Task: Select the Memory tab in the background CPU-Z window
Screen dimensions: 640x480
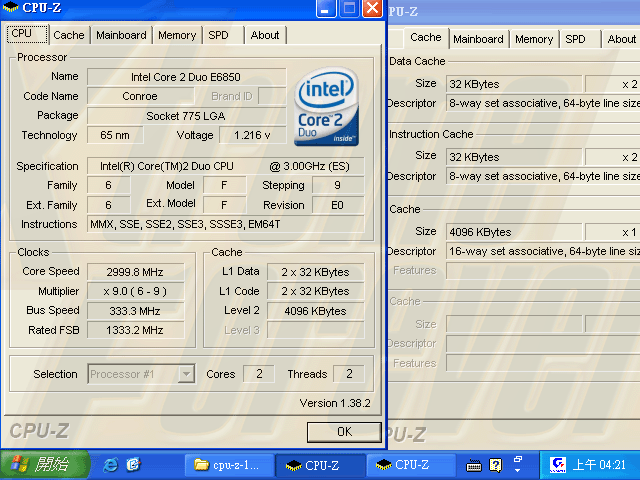Action: point(534,39)
